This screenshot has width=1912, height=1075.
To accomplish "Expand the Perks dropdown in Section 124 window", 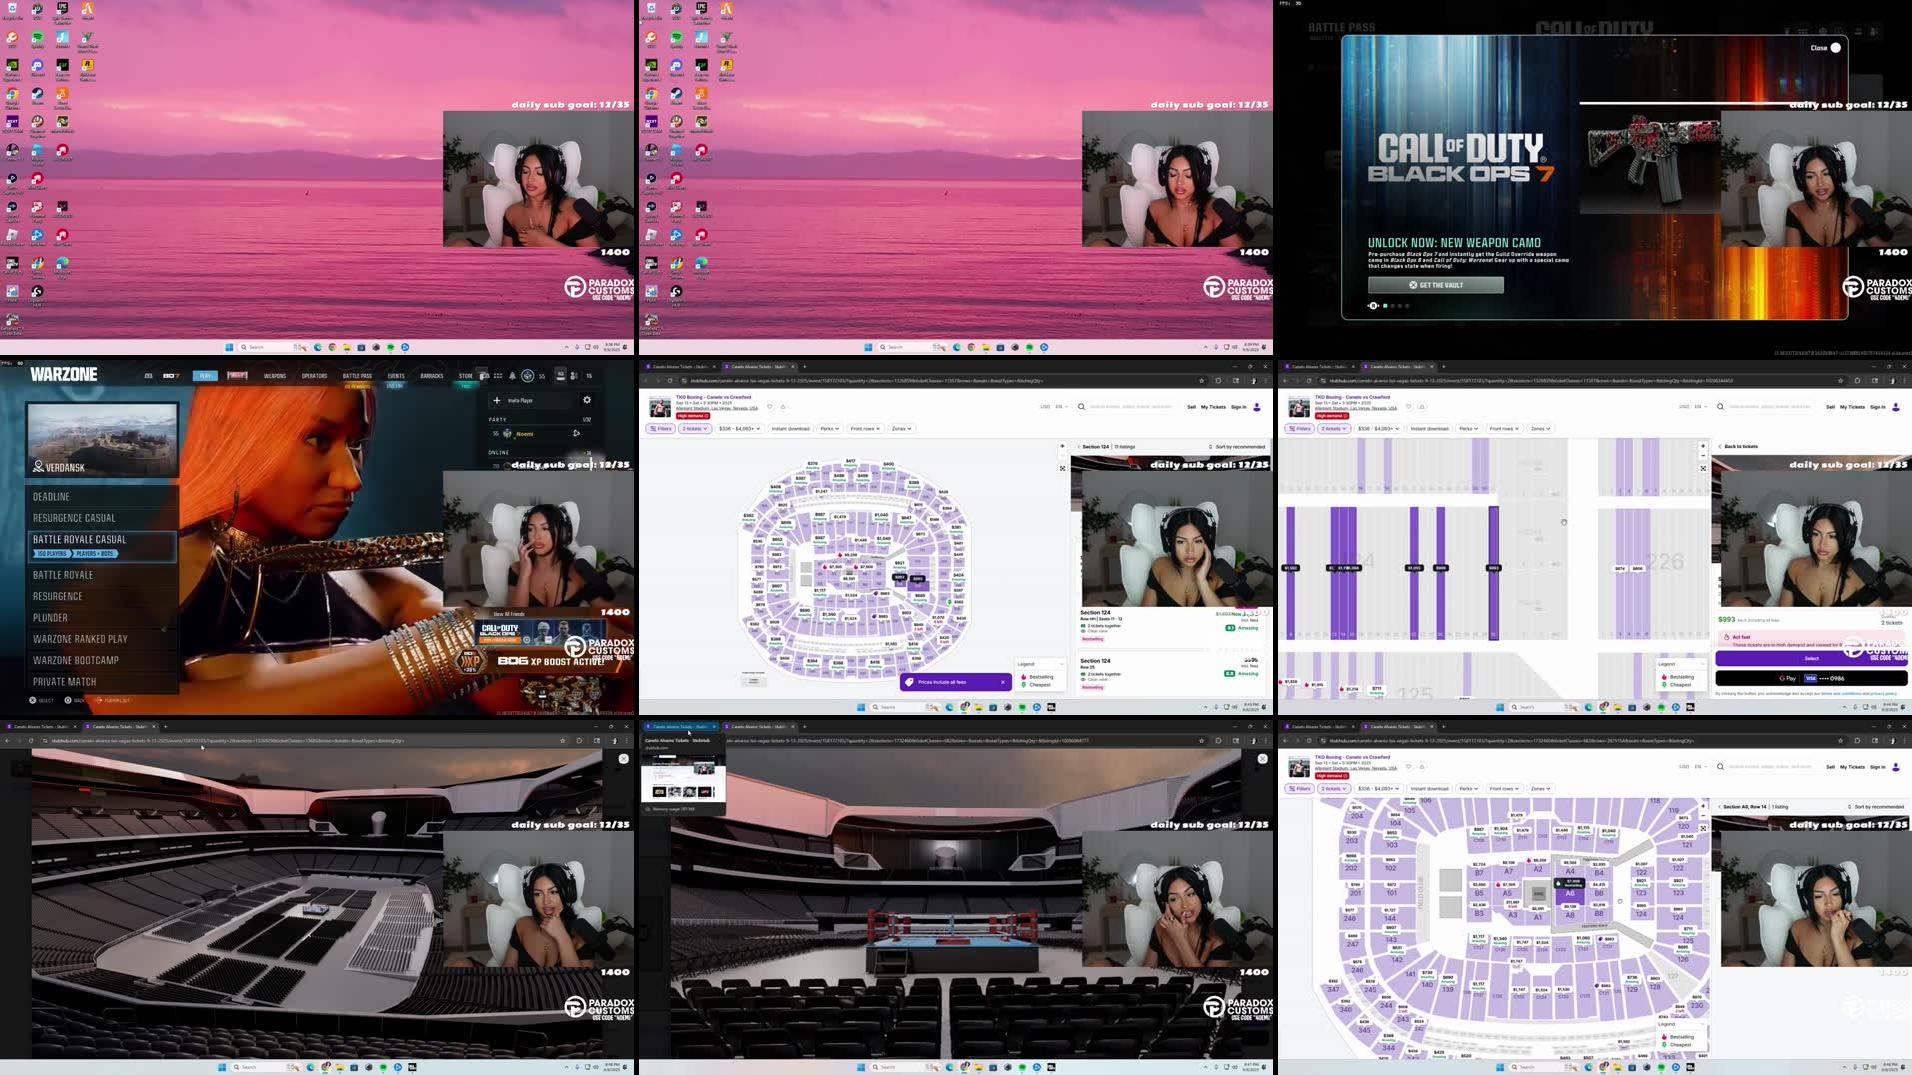I will click(829, 428).
